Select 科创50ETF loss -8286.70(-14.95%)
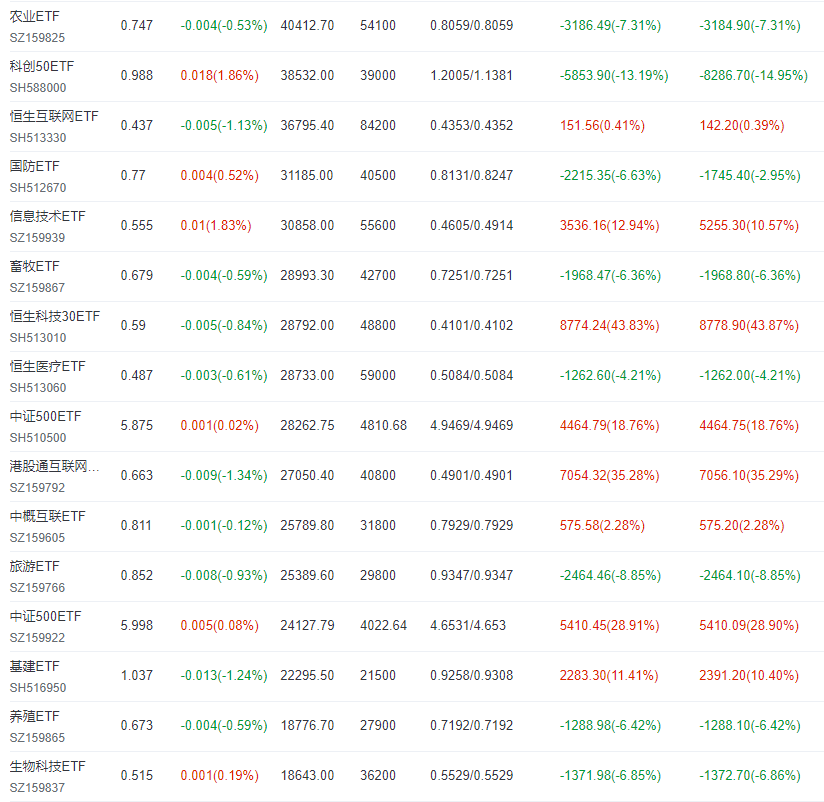The width and height of the screenshot is (824, 802). pyautogui.click(x=754, y=75)
